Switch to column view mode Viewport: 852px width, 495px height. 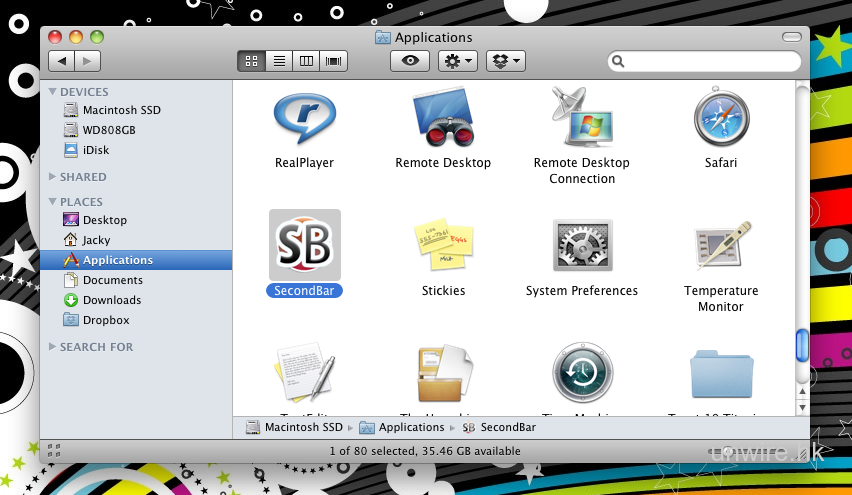click(306, 61)
